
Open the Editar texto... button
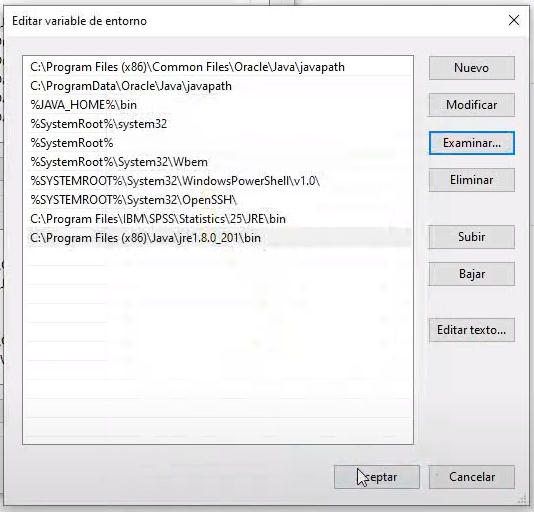point(471,330)
